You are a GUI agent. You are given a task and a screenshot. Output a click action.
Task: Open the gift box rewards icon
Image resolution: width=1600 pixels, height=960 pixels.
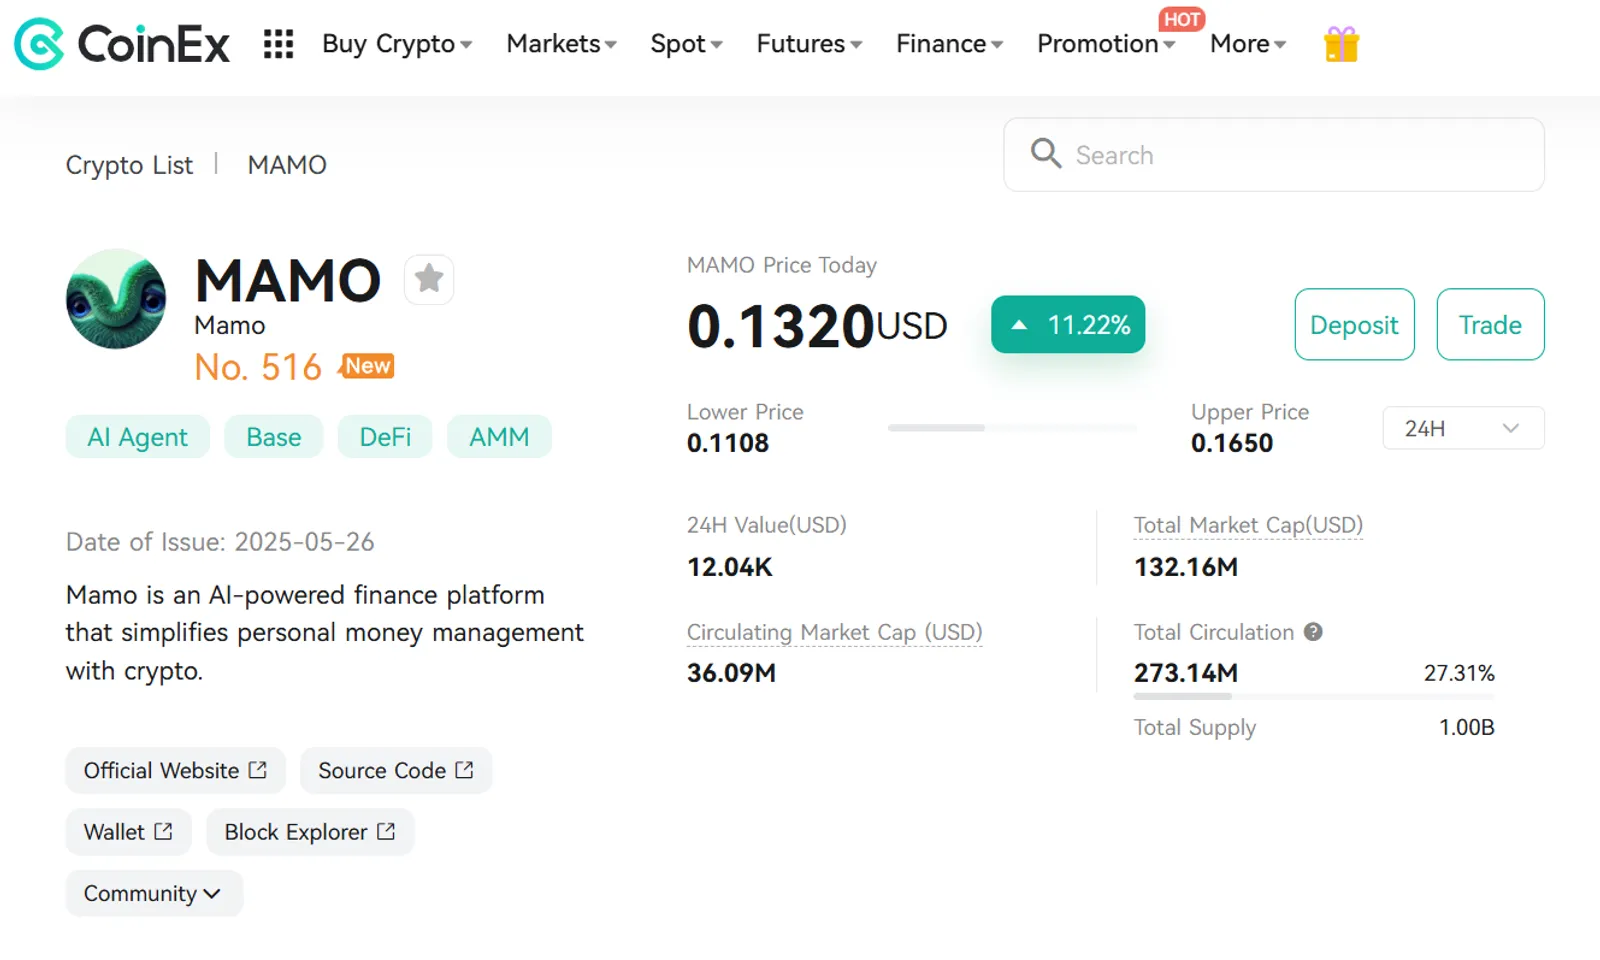[1341, 44]
